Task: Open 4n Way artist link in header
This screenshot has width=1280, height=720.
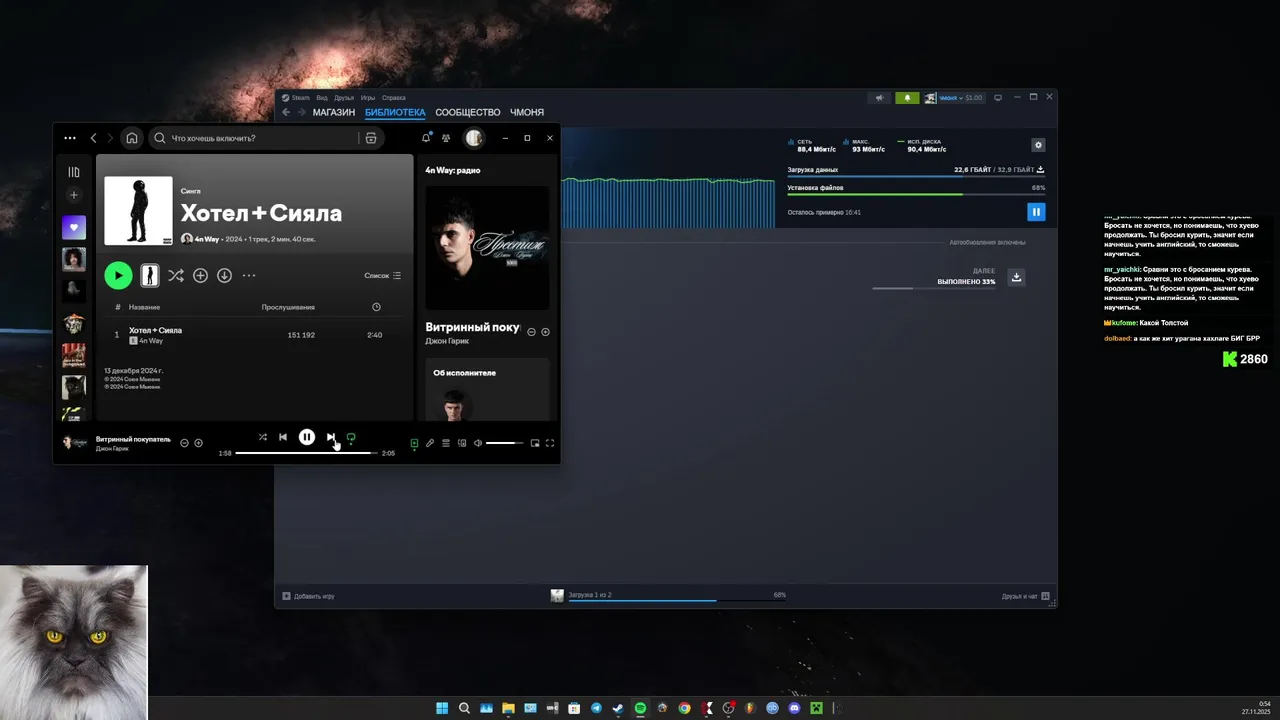Action: click(x=207, y=239)
